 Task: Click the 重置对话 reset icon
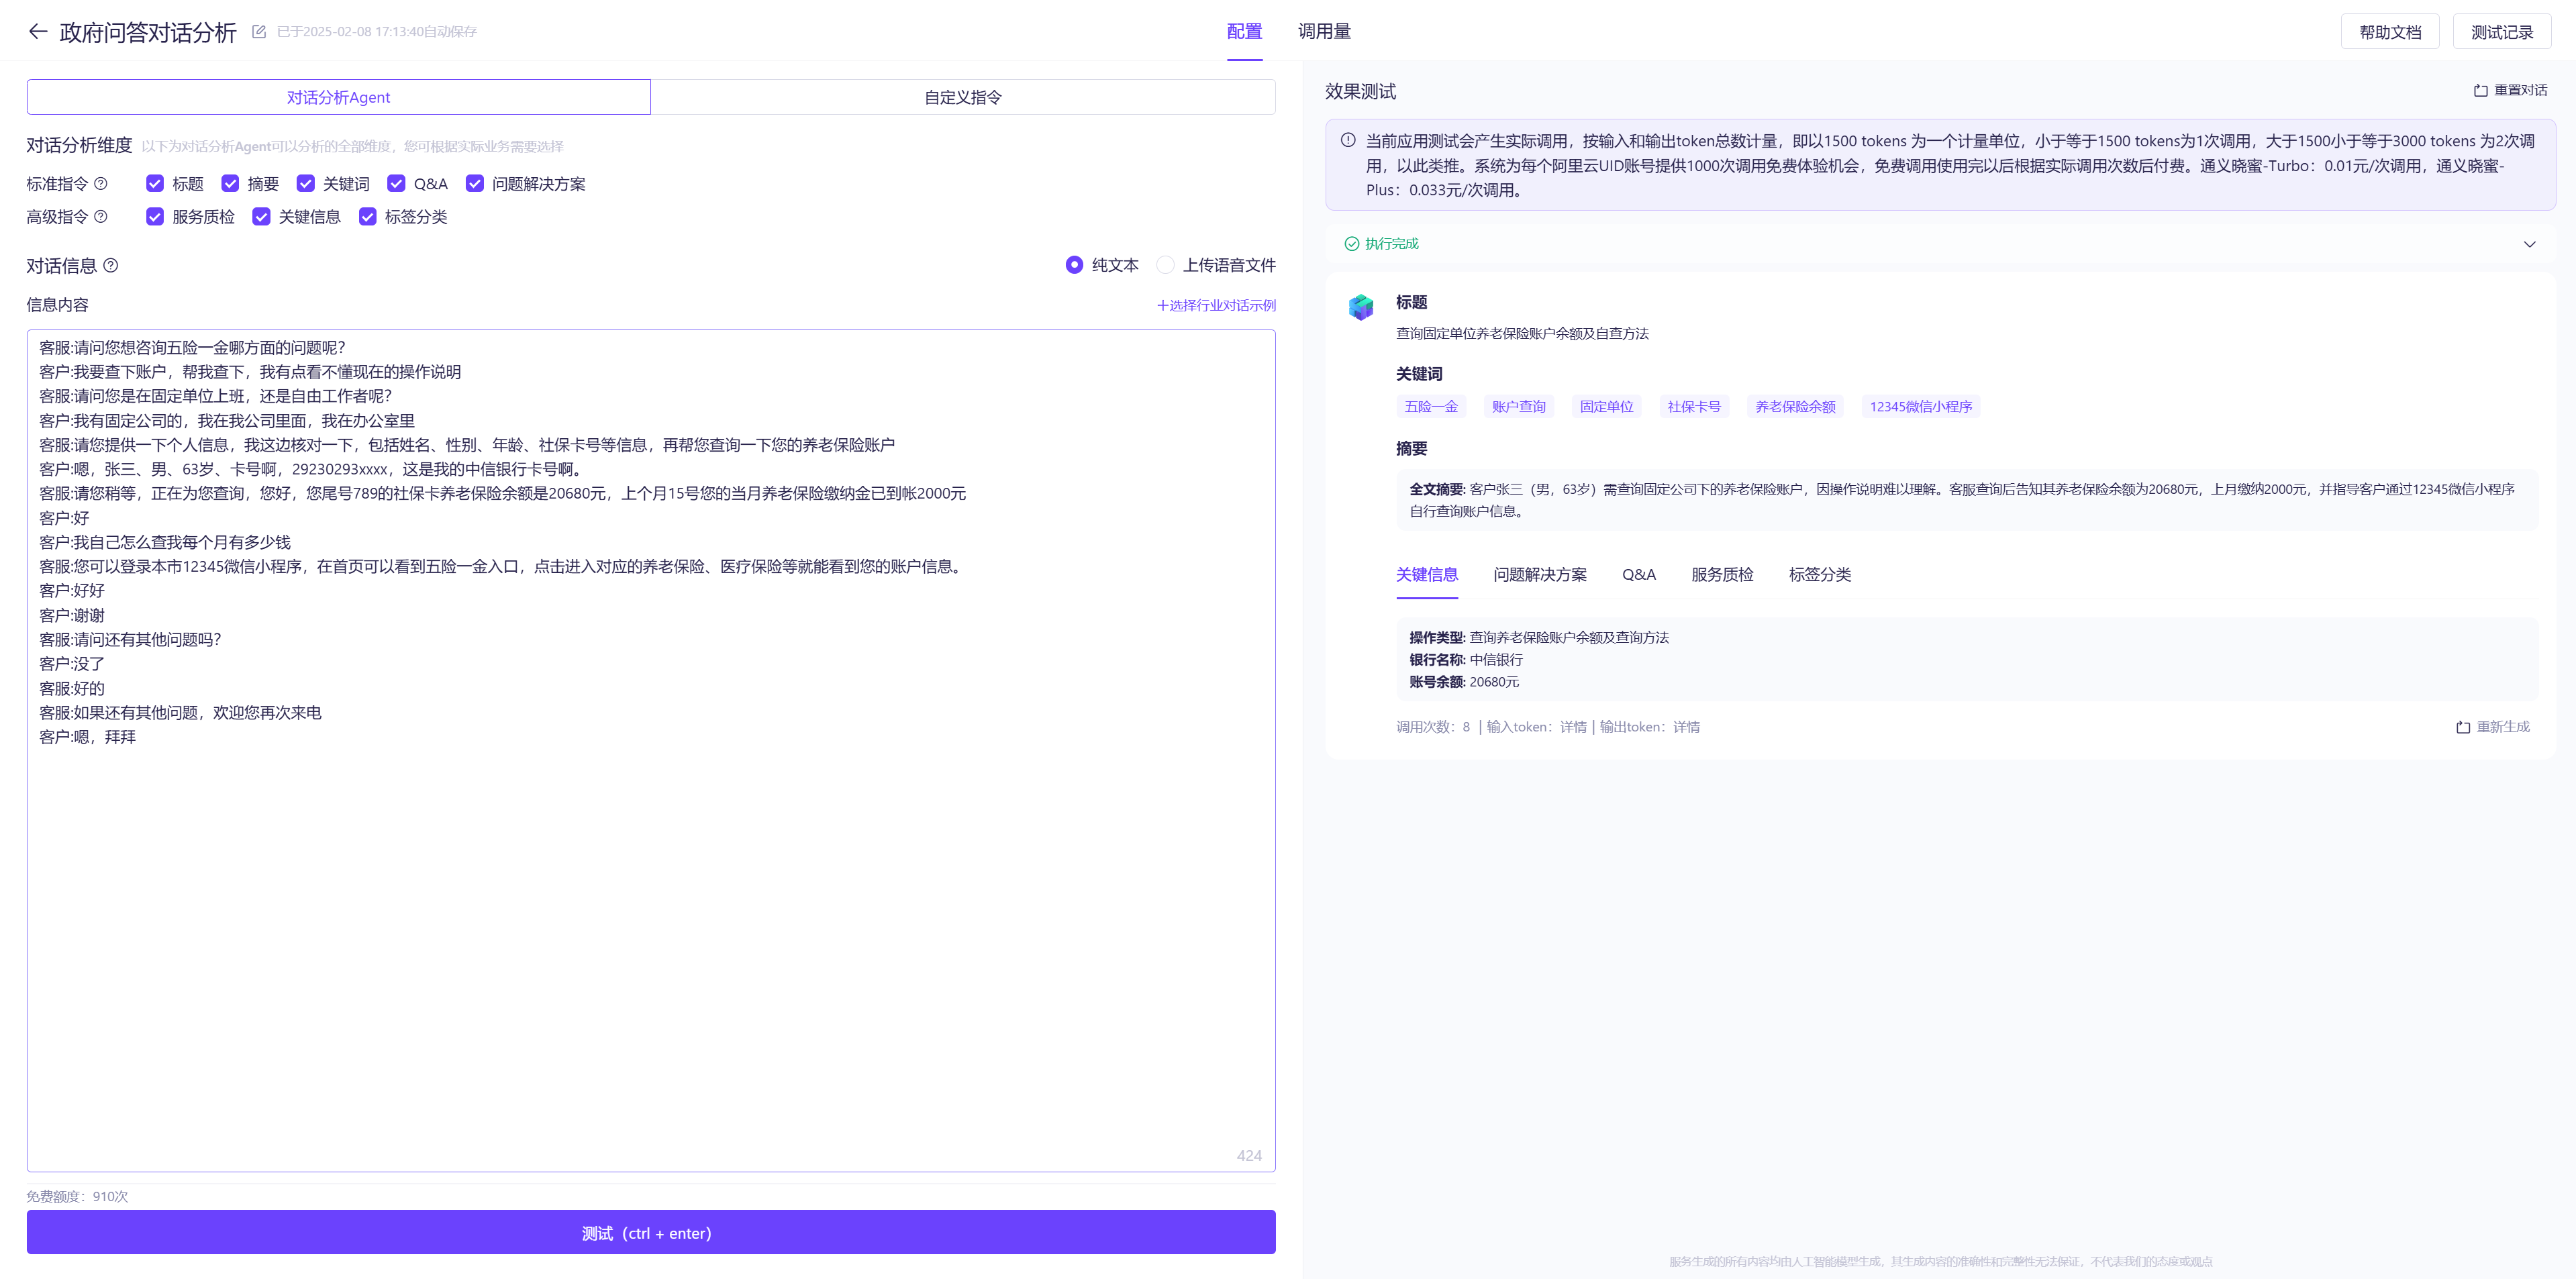pos(2480,90)
